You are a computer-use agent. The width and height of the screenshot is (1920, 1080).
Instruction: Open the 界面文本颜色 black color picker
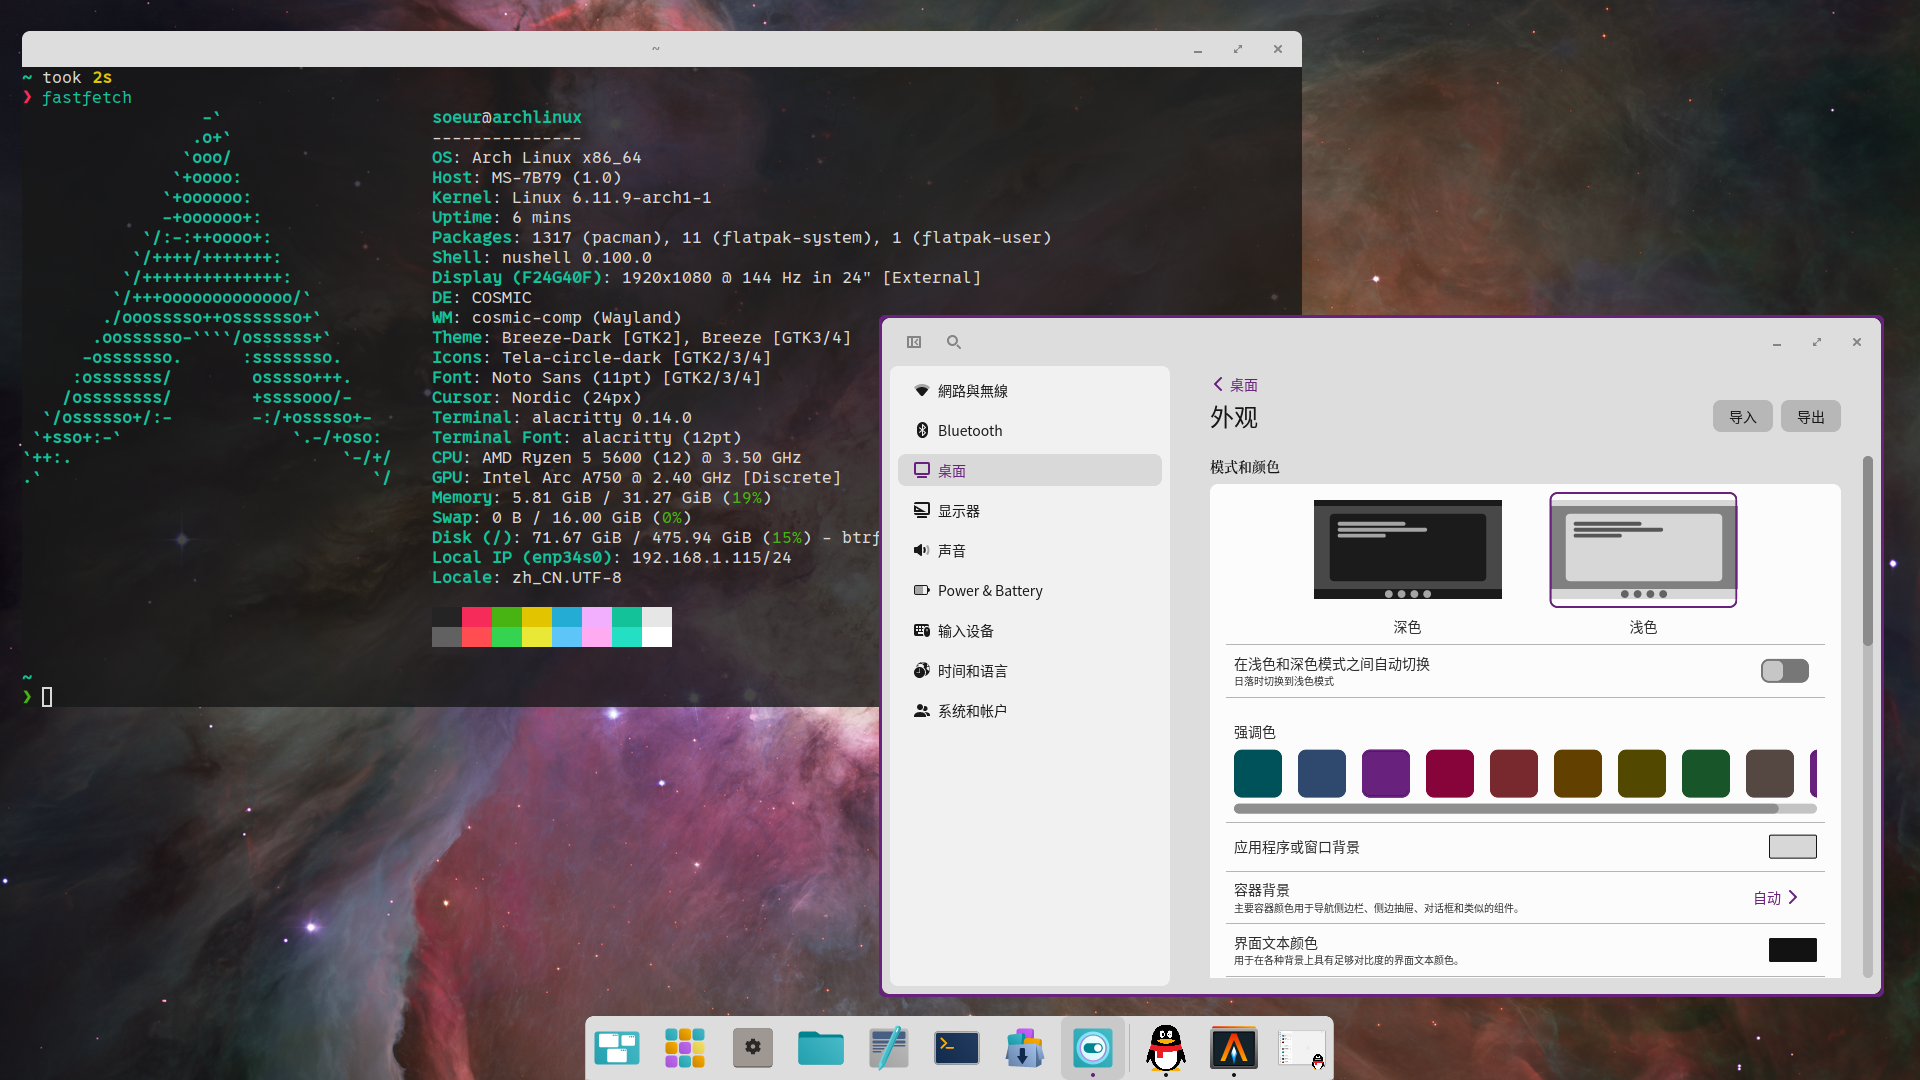(1792, 950)
